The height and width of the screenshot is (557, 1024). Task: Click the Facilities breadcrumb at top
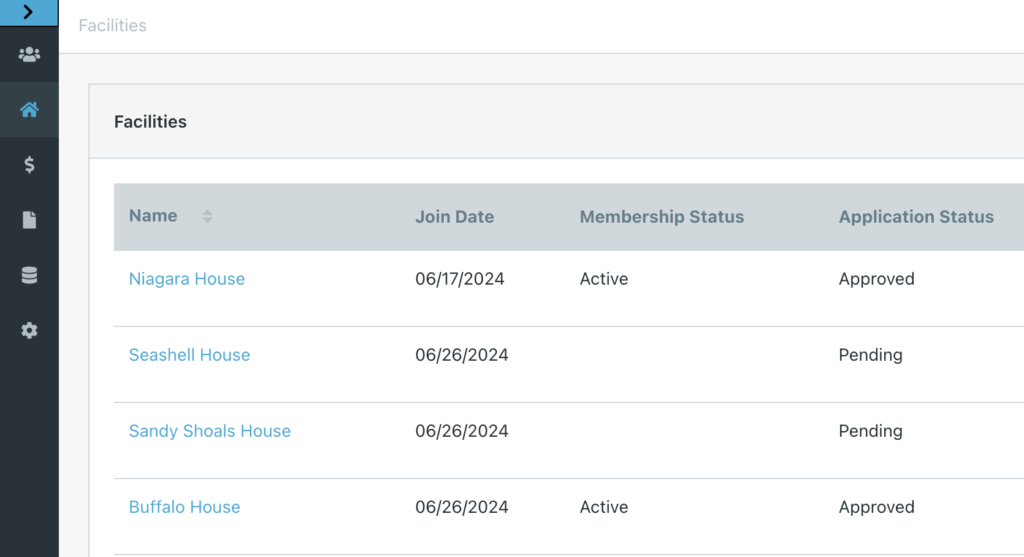[112, 25]
